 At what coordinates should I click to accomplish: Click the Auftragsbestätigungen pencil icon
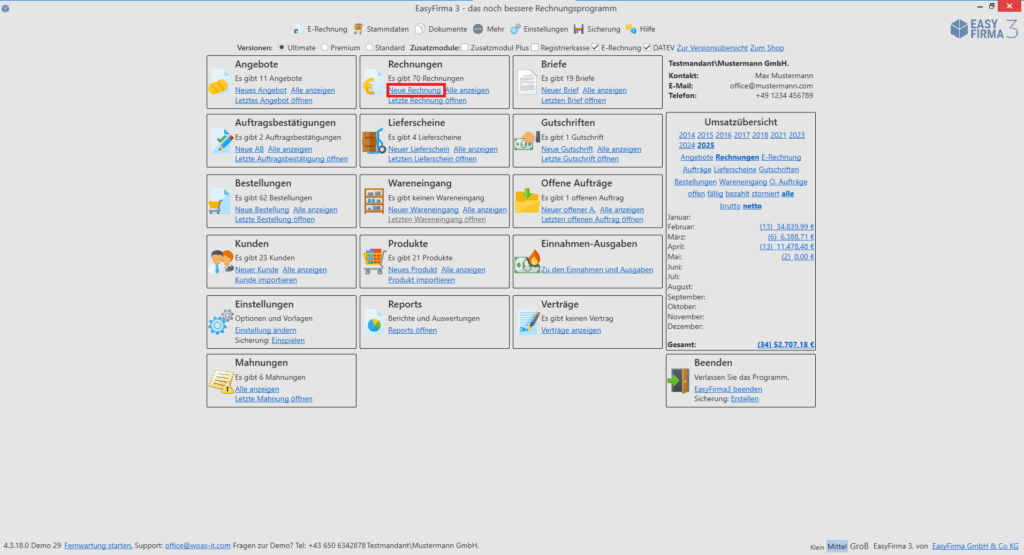[221, 141]
